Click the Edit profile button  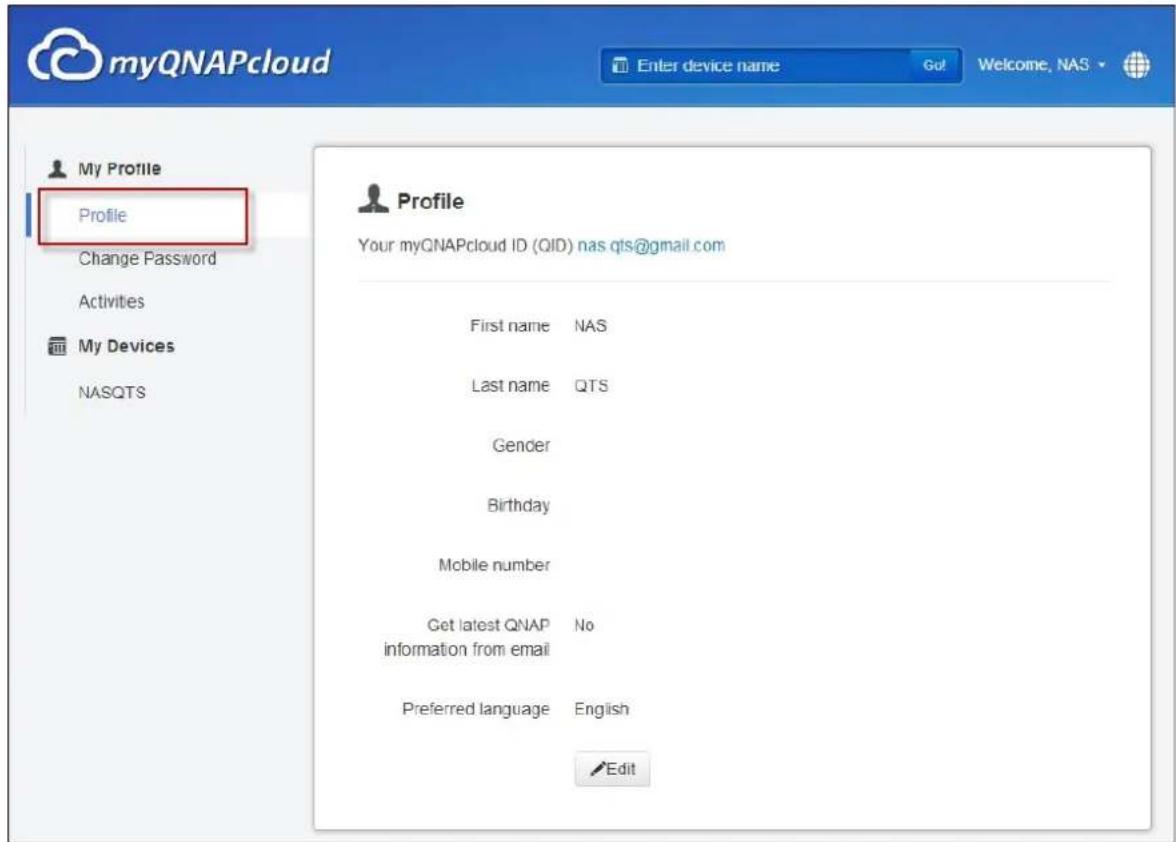pos(612,769)
